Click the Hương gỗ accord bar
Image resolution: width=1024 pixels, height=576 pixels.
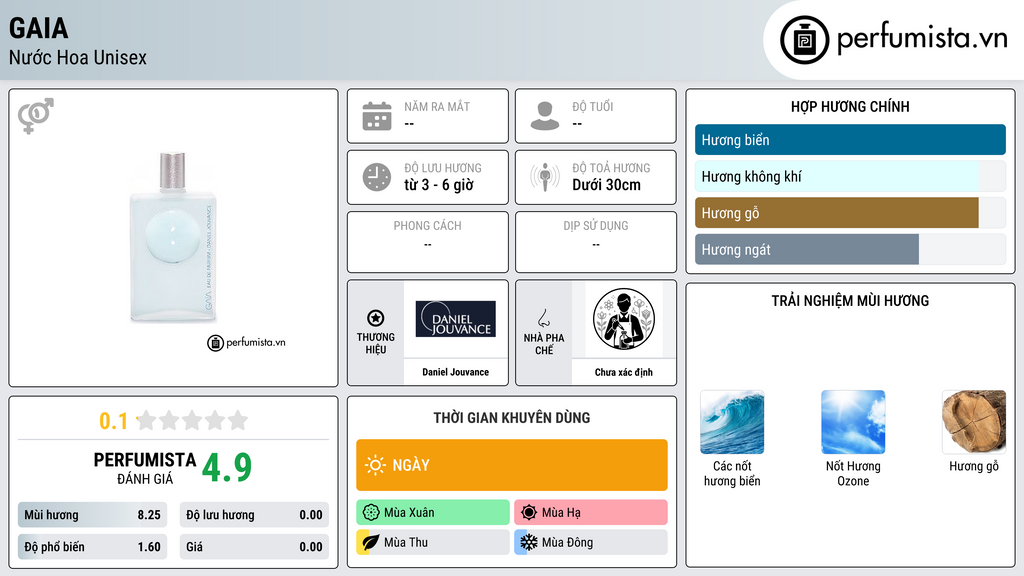pos(850,213)
